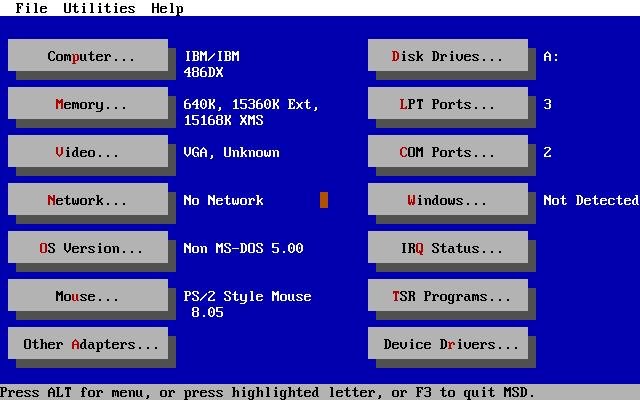Click the 15168K XMS value
640x400 pixels.
pos(224,120)
